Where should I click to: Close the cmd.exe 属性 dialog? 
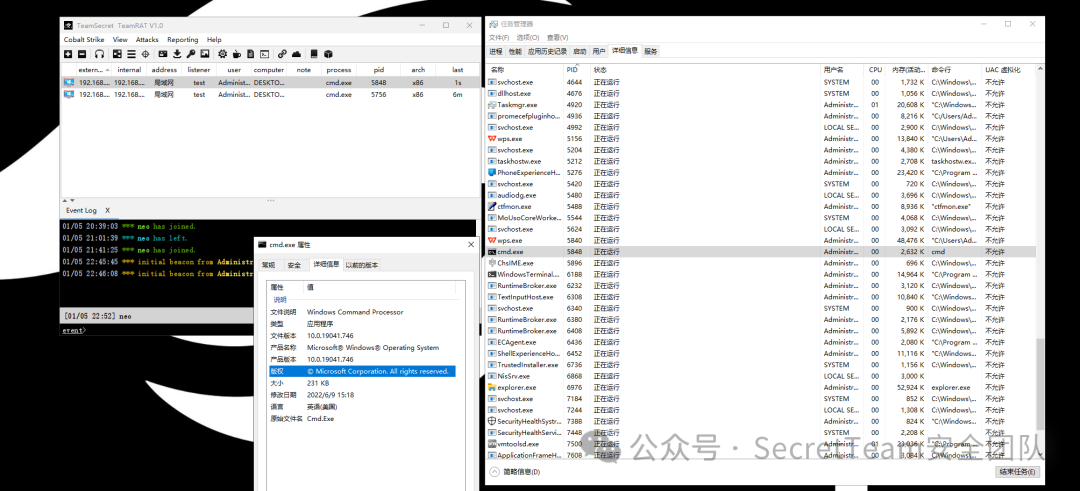click(471, 244)
